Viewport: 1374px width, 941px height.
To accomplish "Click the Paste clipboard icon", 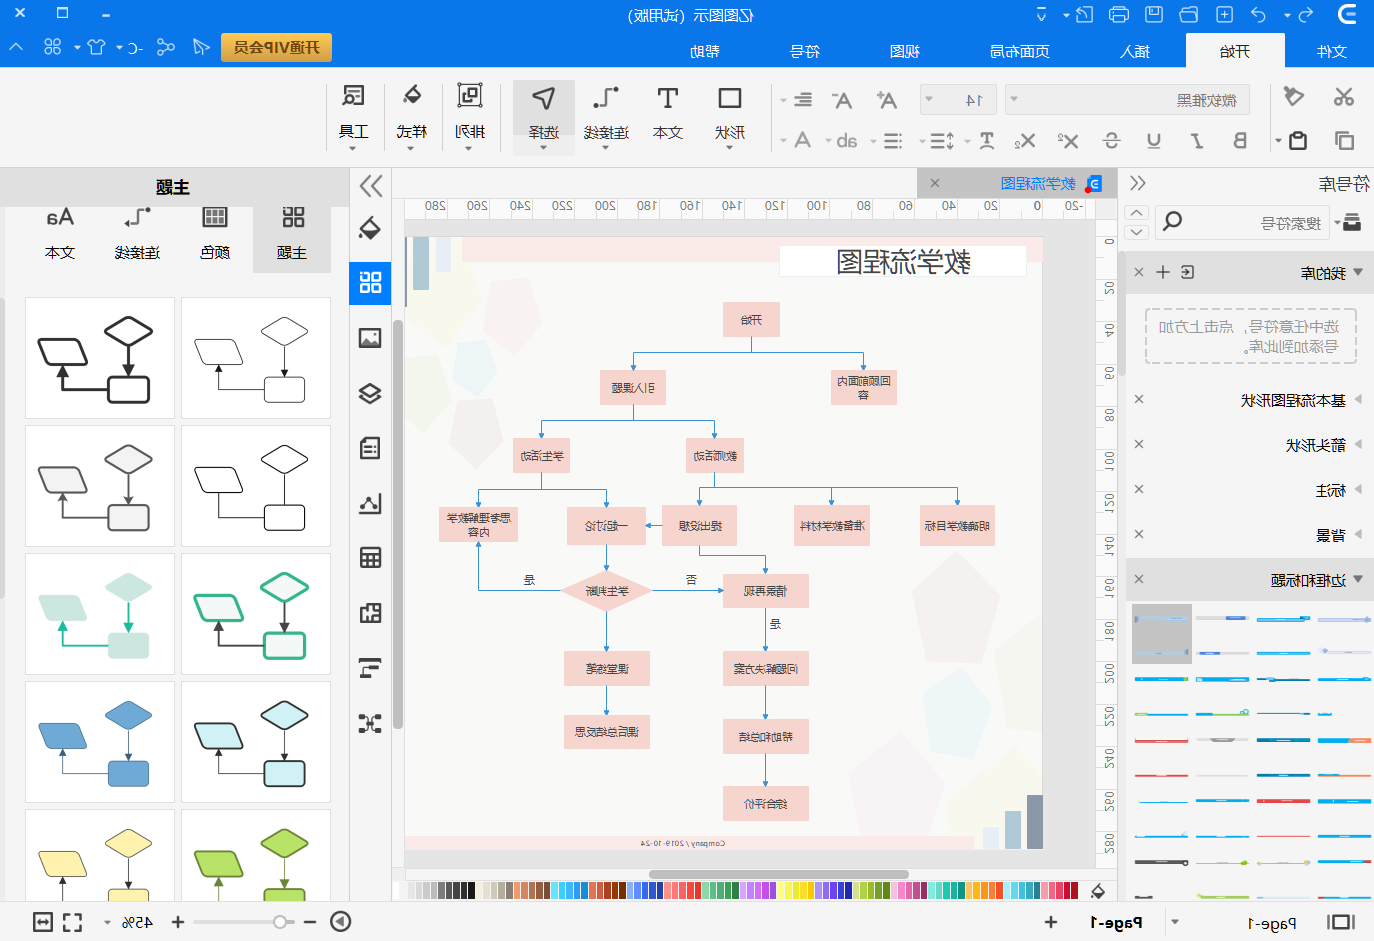I will point(1298,141).
